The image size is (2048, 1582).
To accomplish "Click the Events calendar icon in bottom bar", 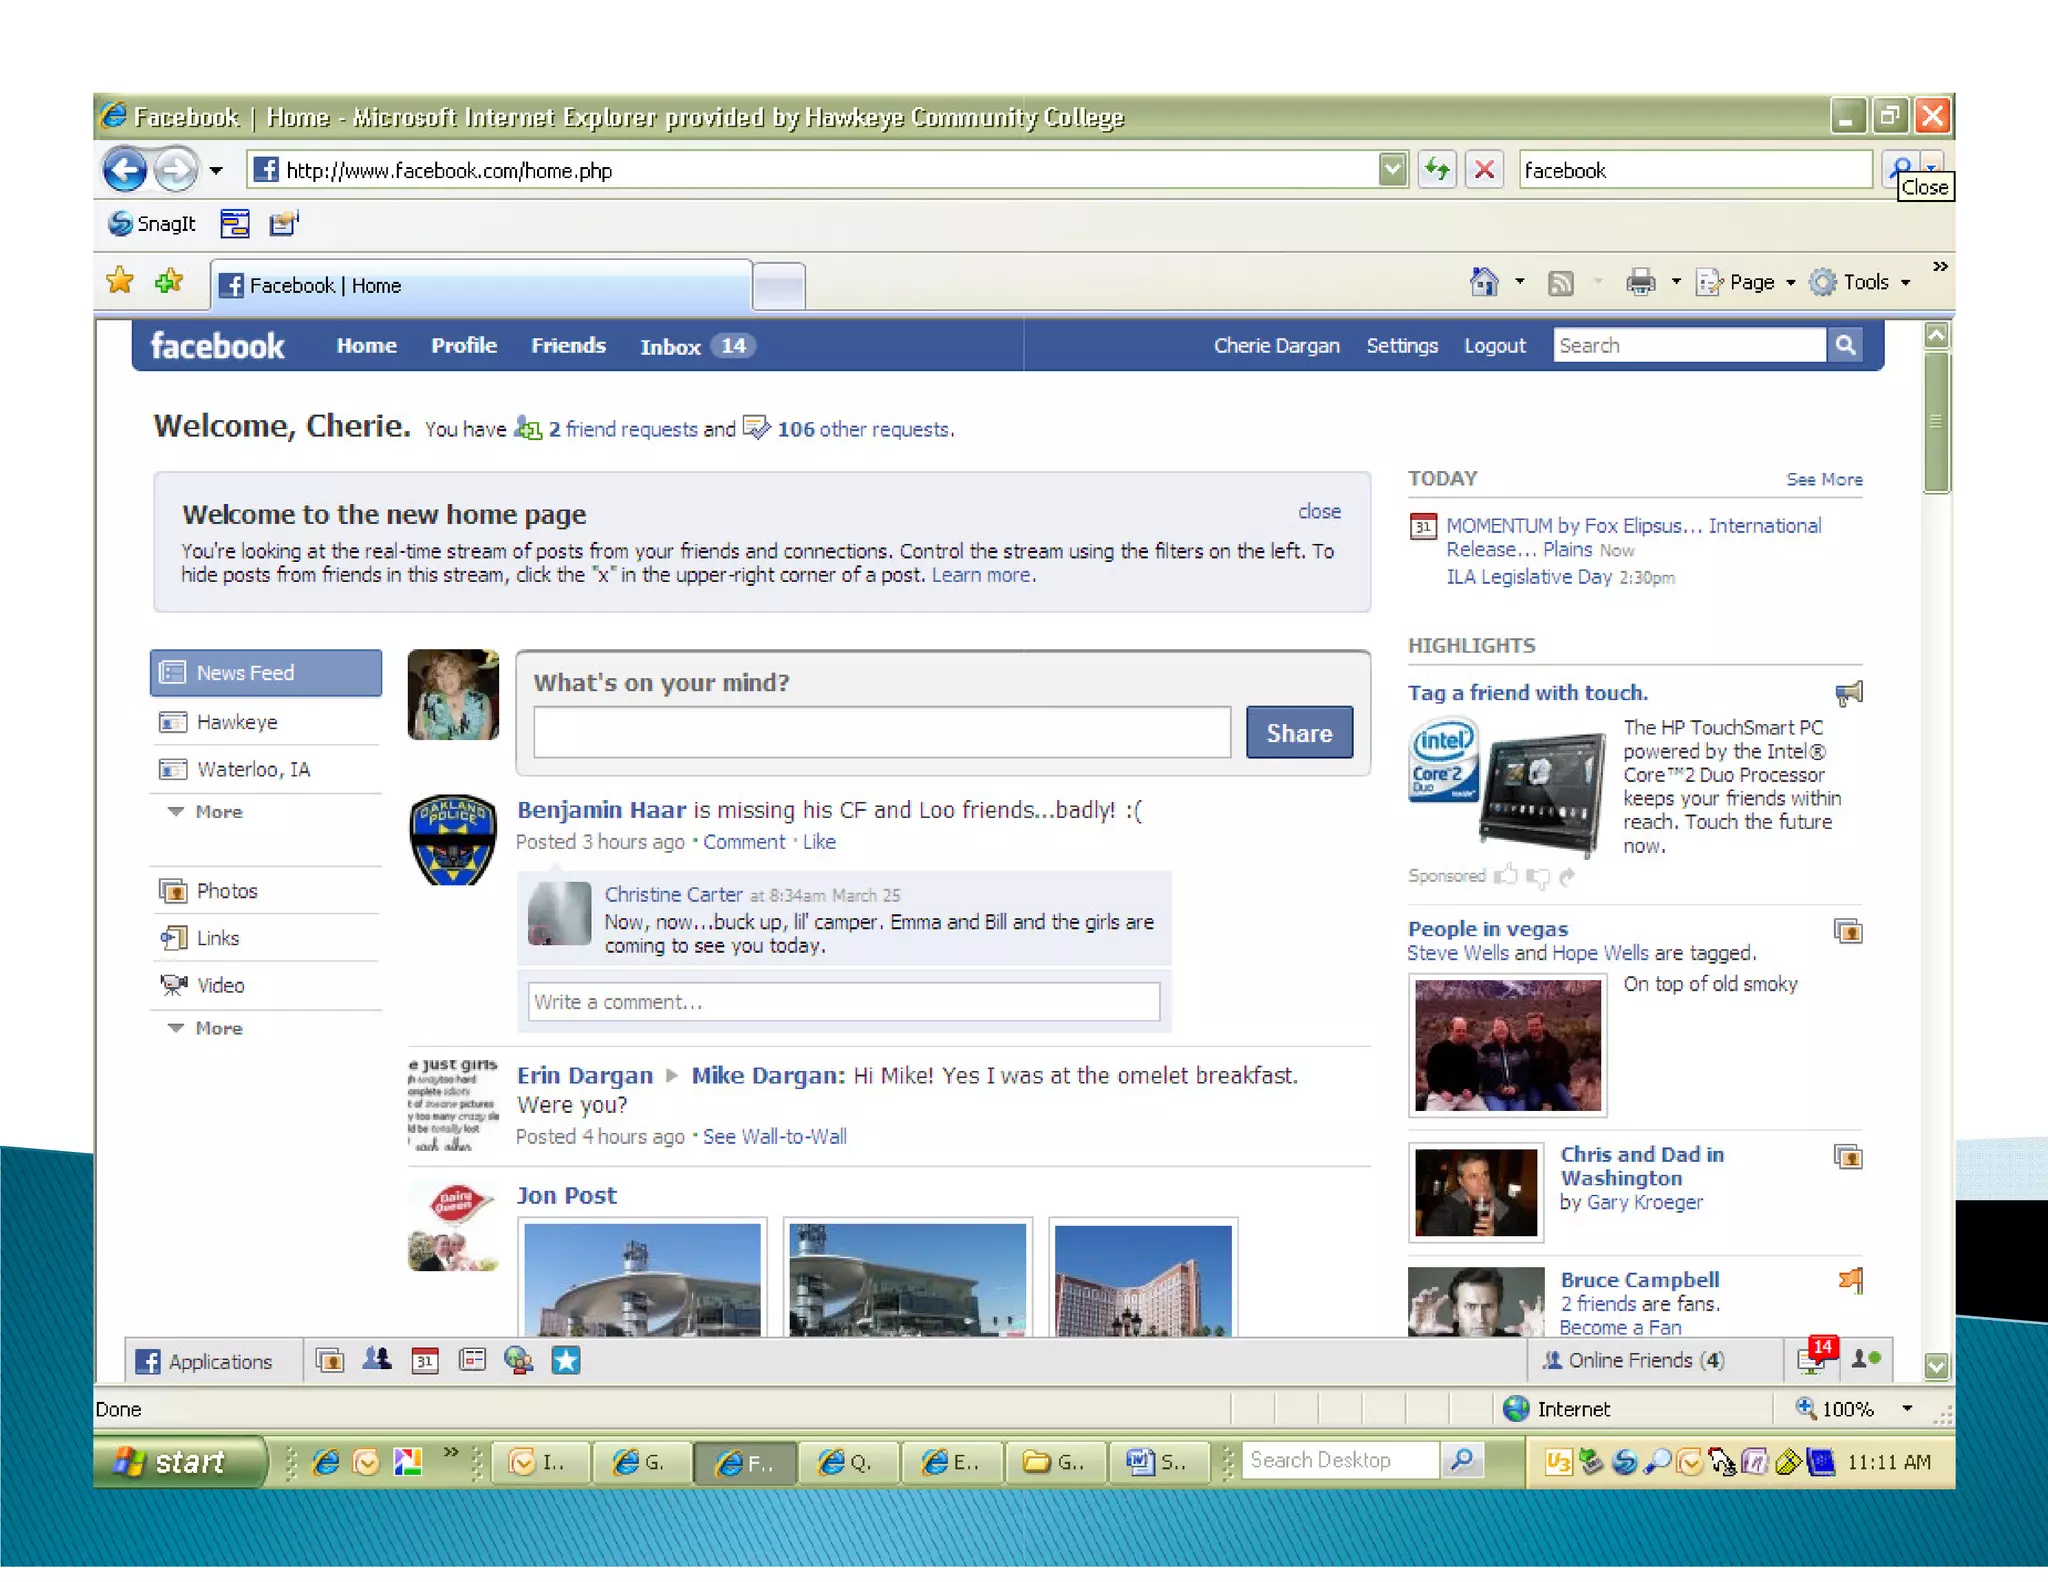I will (x=425, y=1361).
